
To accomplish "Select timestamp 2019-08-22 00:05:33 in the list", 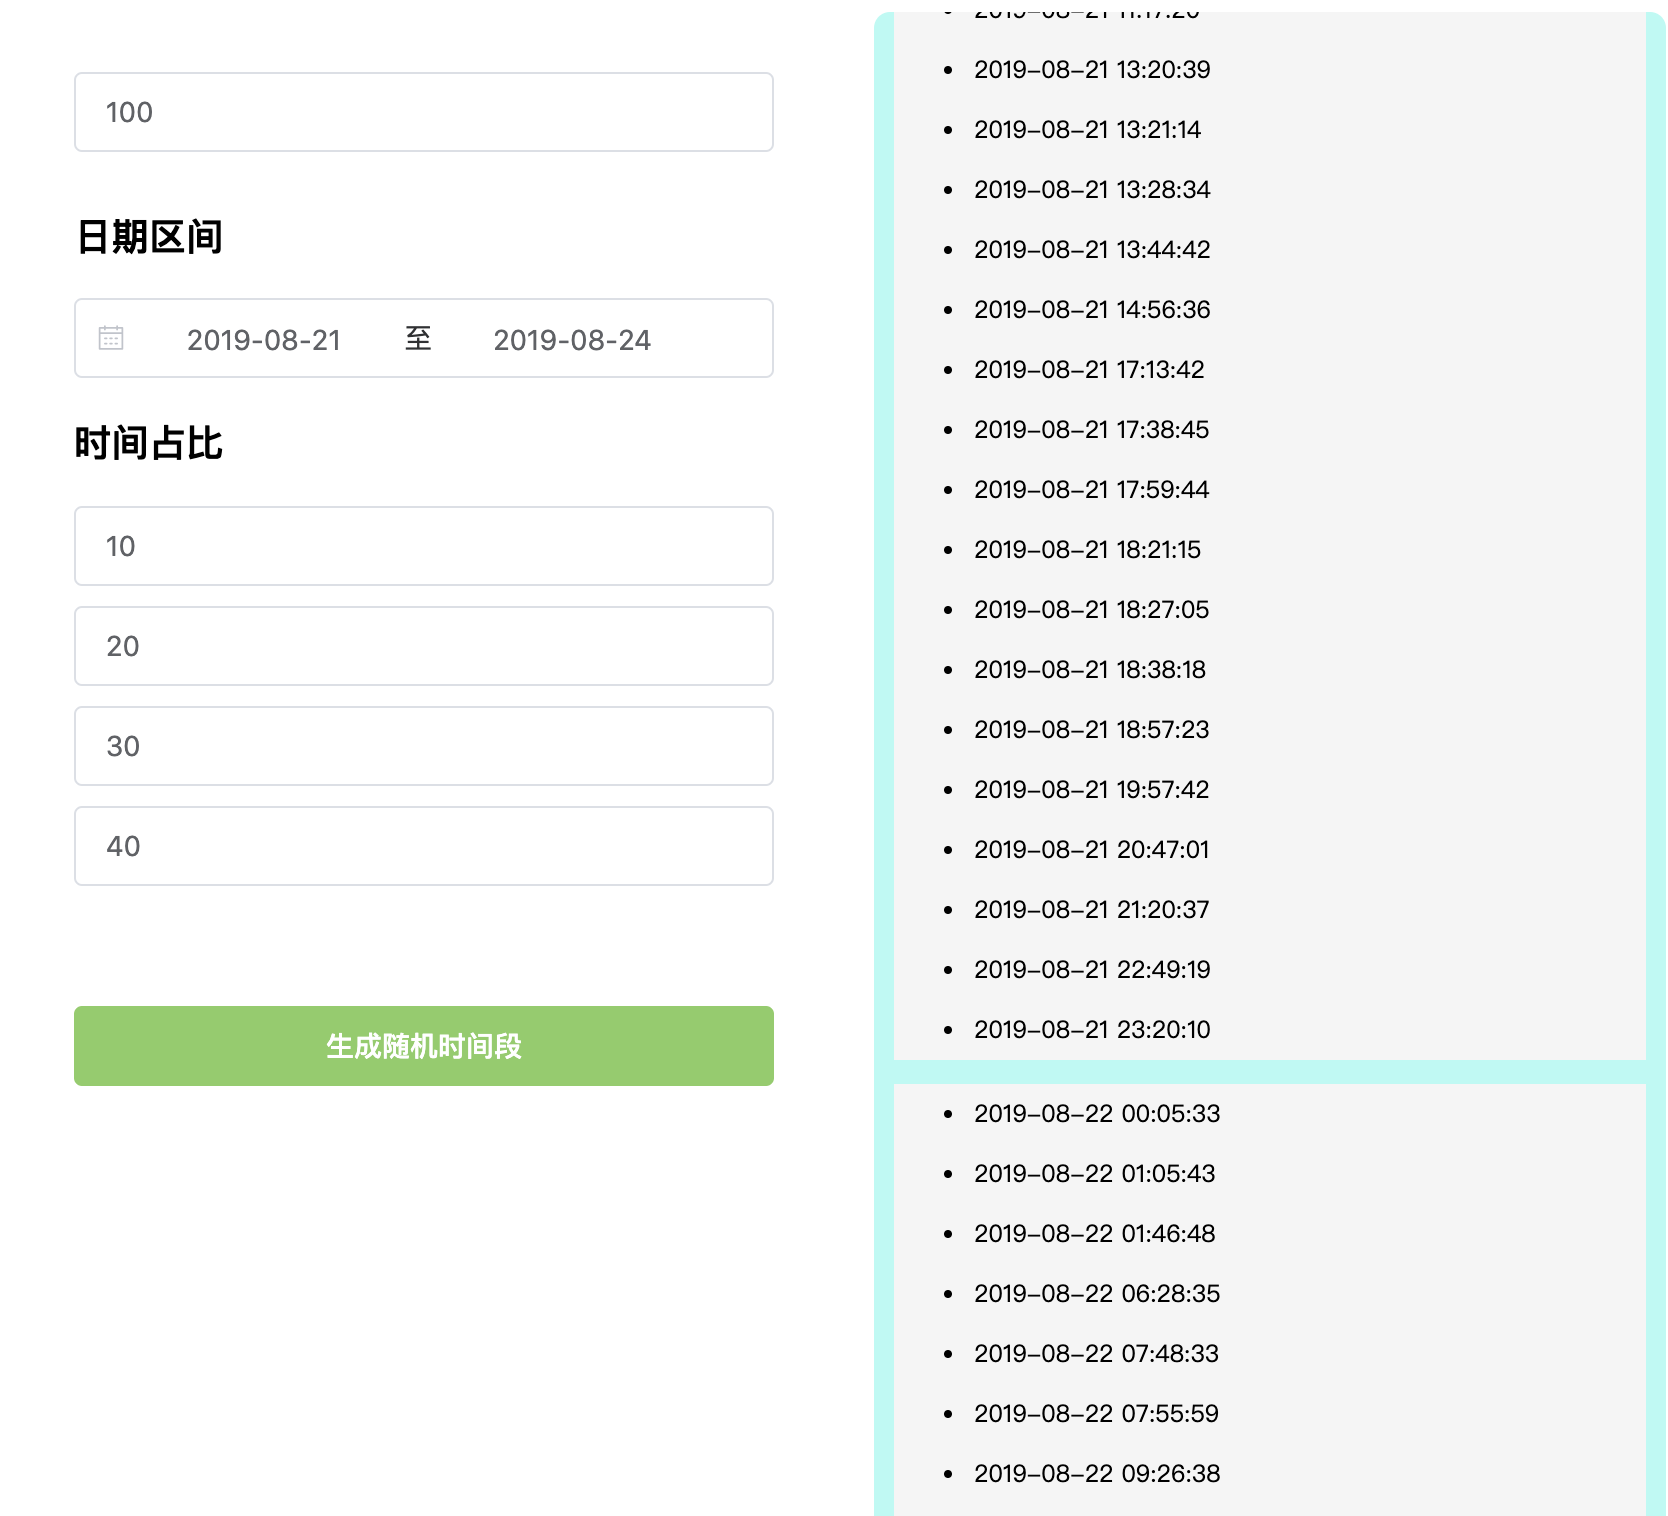I will click(1097, 1113).
